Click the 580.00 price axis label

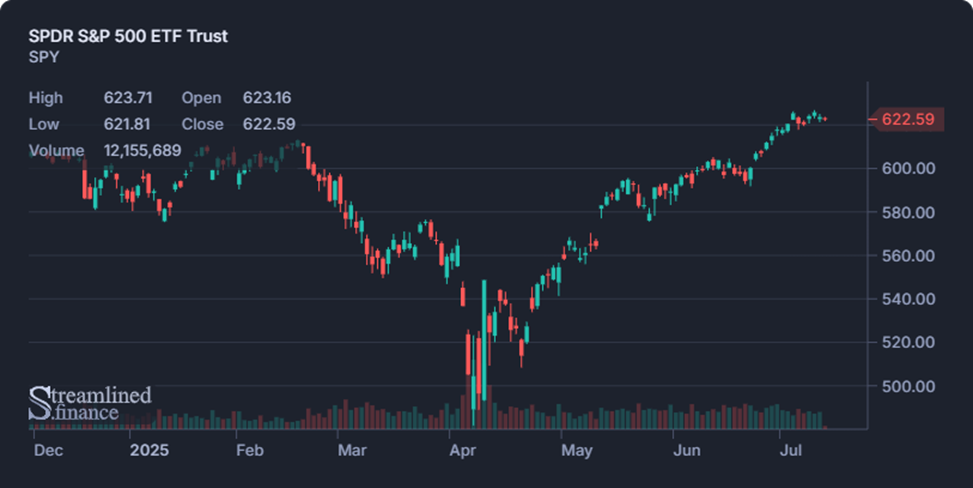tap(908, 212)
